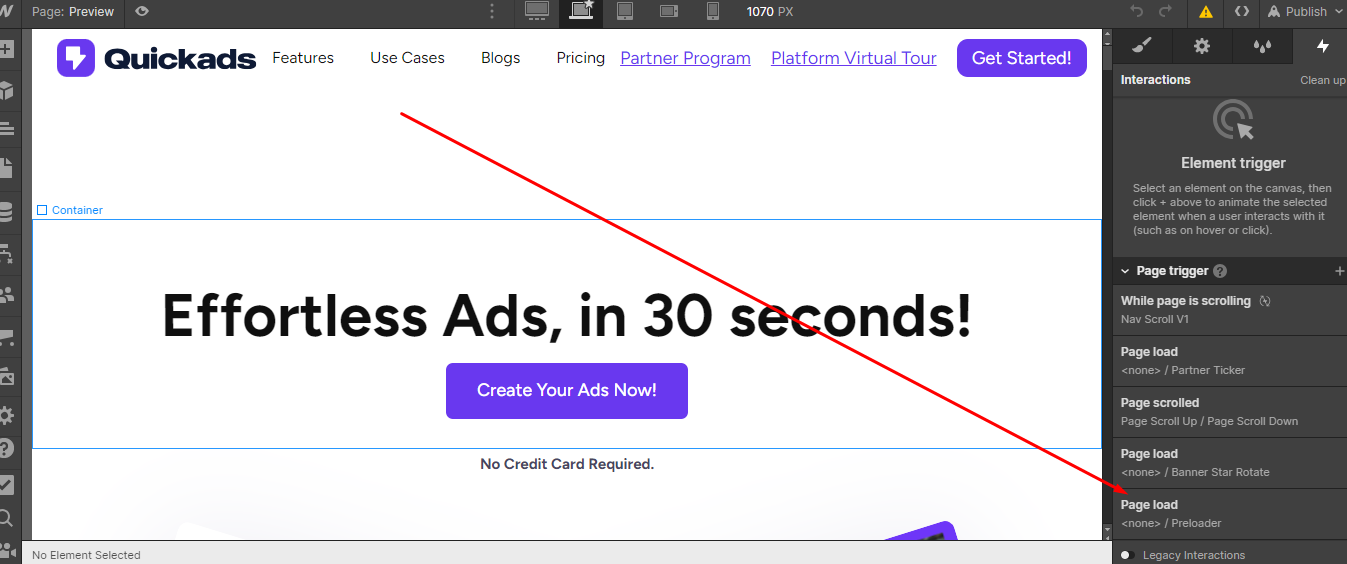
Task: Open the Assets panel
Action: (7, 377)
